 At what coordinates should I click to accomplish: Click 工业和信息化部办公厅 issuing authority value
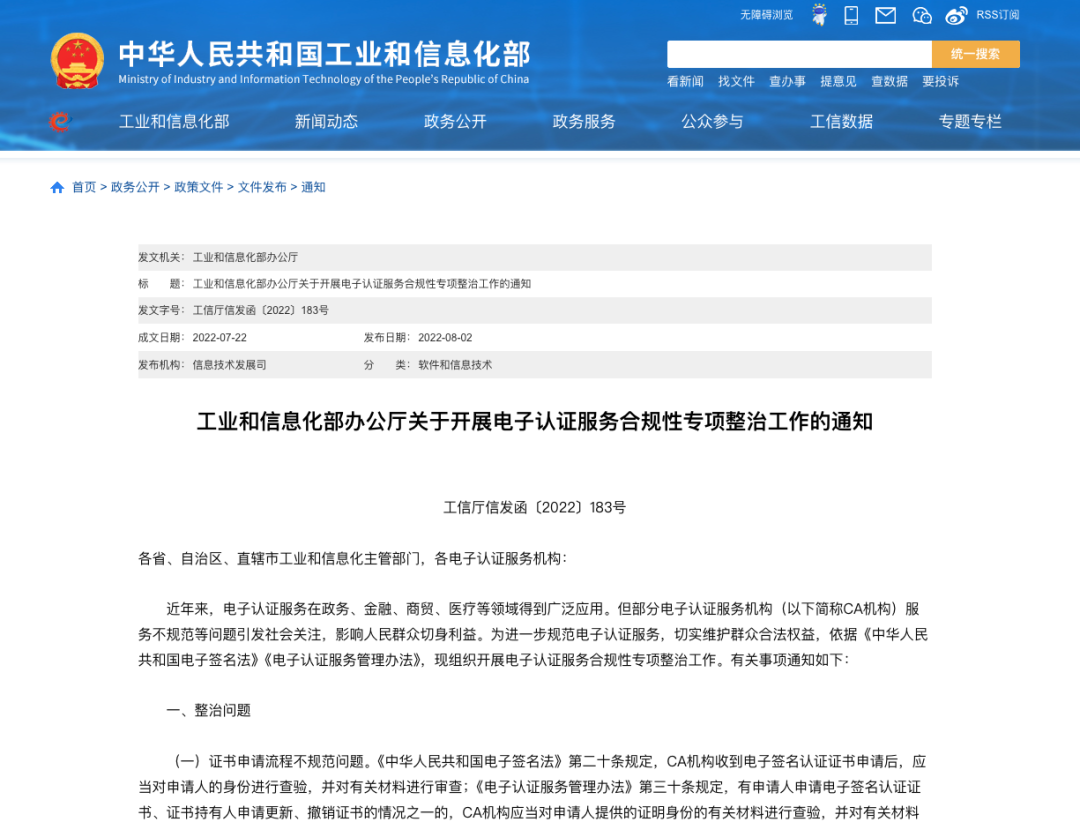pos(245,257)
